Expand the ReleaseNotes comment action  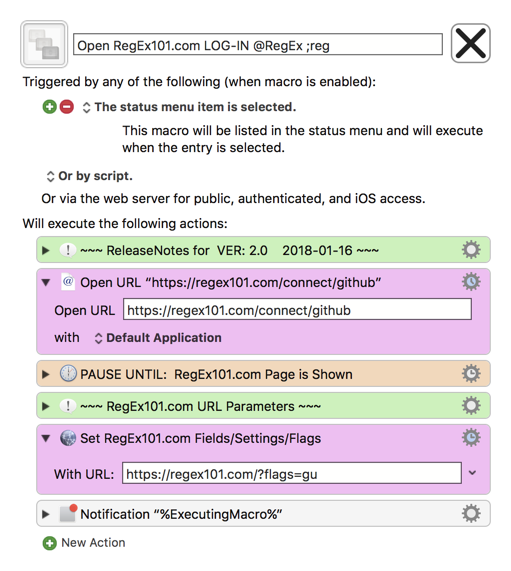tap(46, 250)
